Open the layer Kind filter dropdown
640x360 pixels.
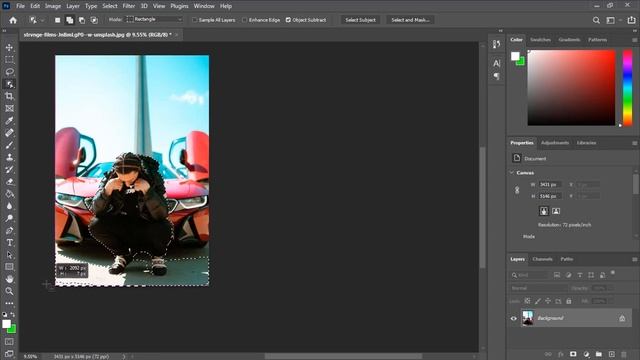(529, 276)
